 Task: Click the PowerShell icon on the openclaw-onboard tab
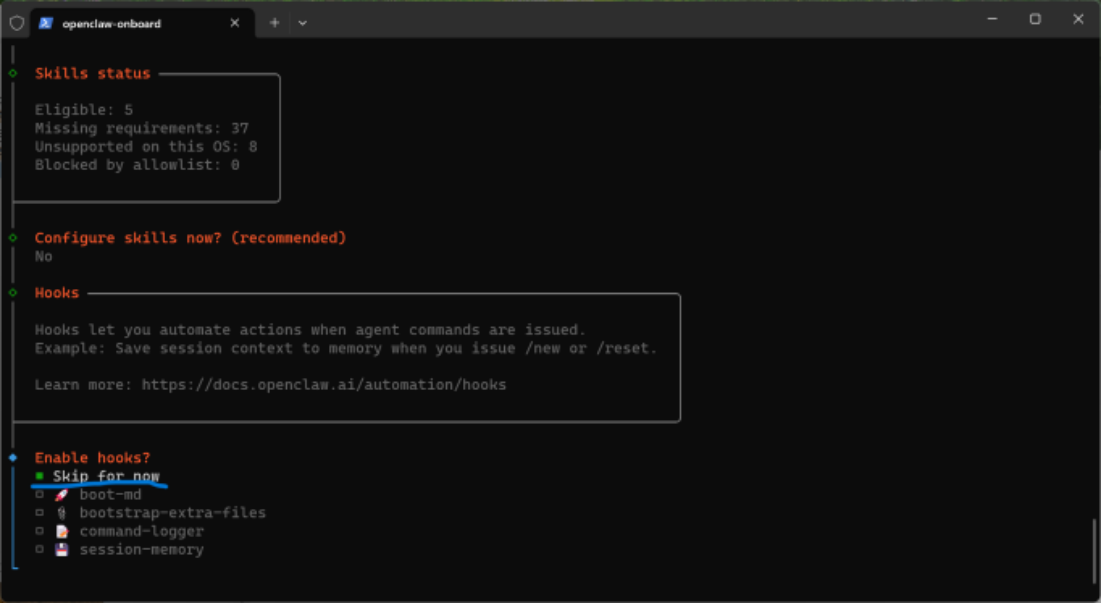point(46,22)
